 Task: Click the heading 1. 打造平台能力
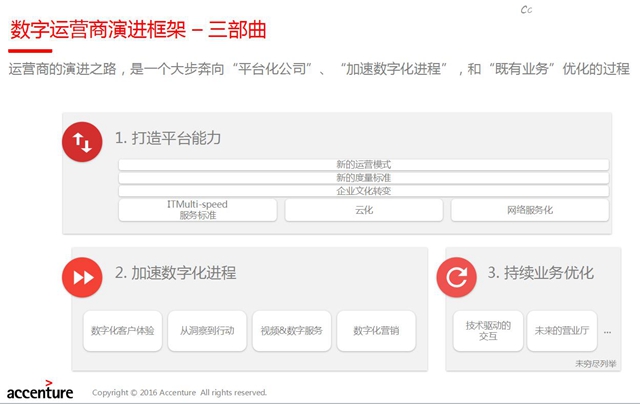pos(168,138)
